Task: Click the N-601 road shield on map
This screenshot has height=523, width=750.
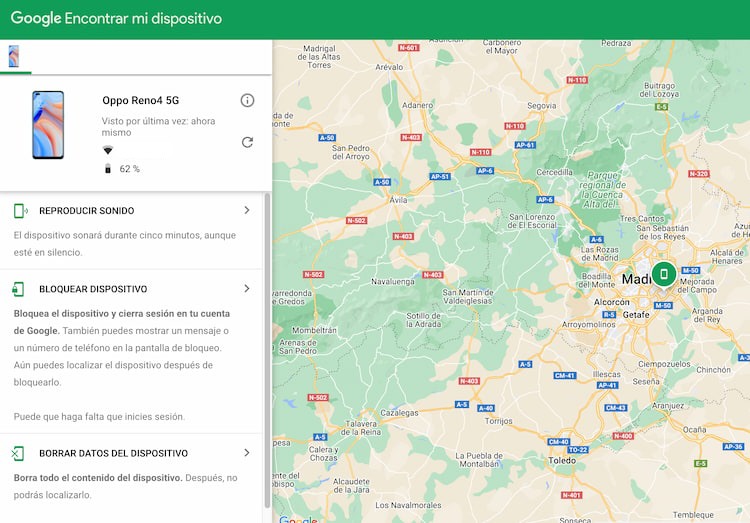Action: coord(409,48)
